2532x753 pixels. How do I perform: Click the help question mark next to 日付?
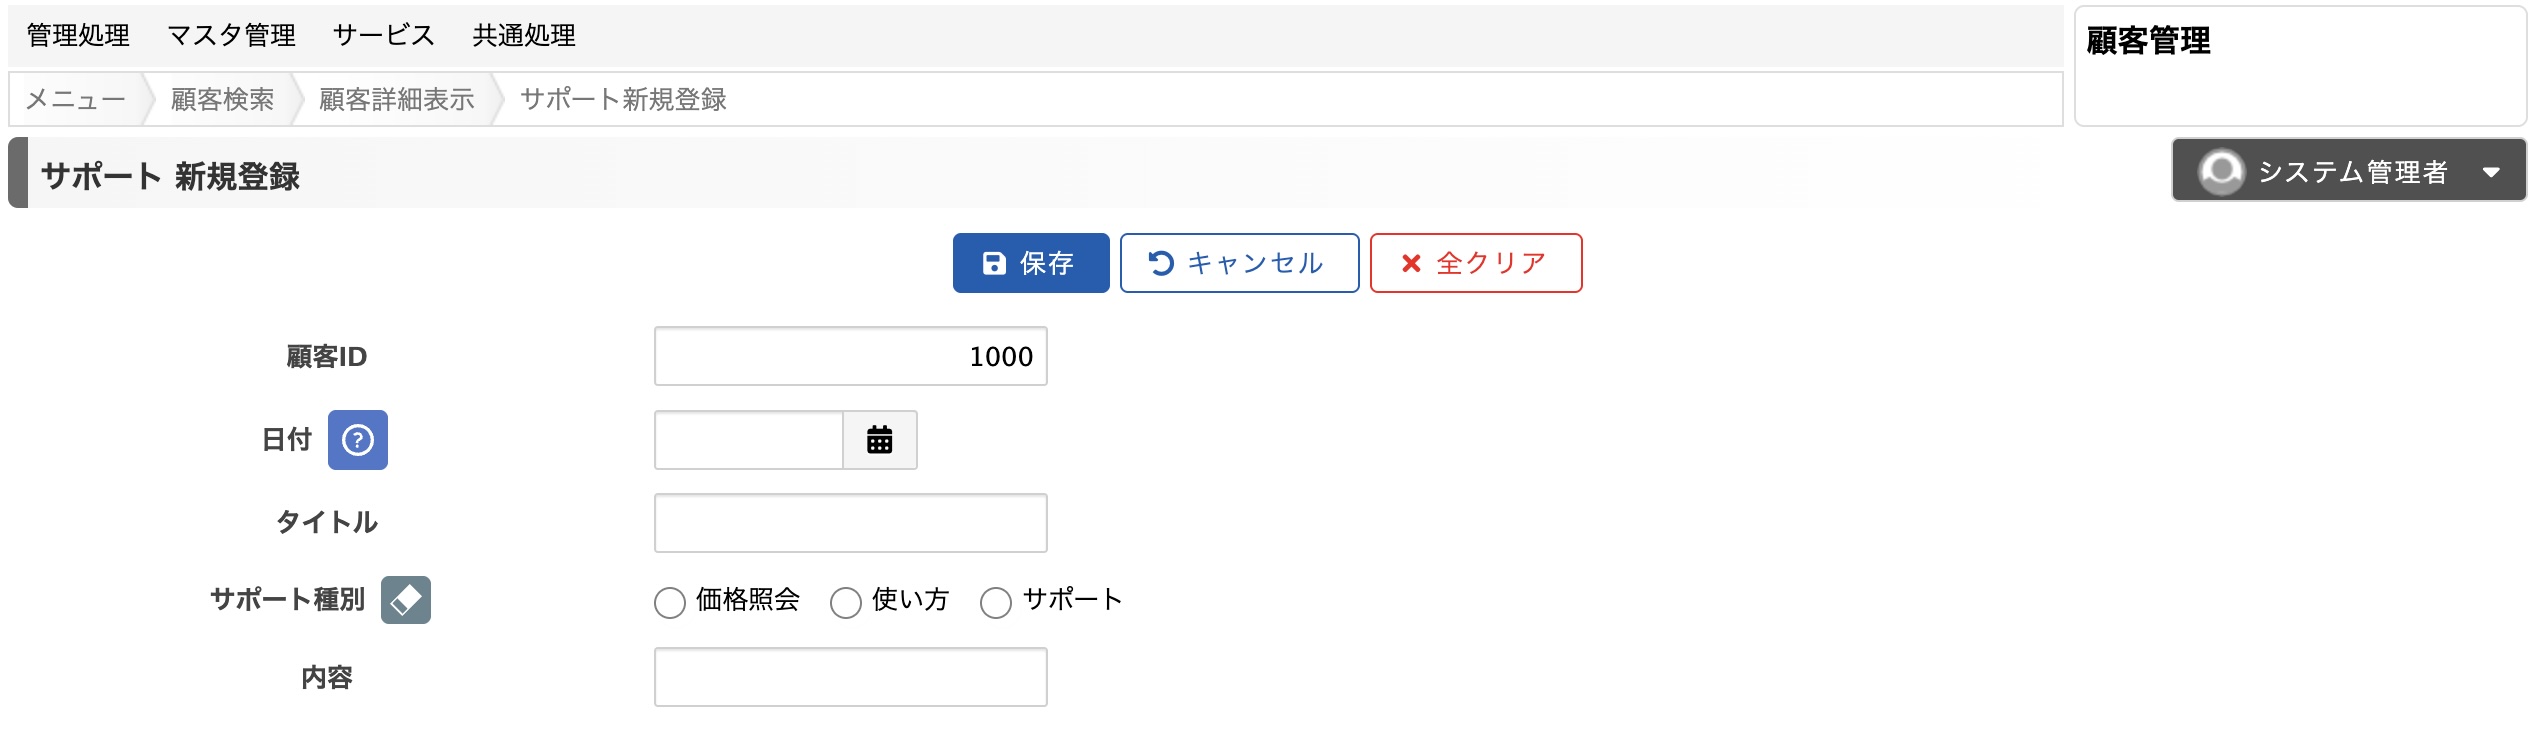(358, 440)
